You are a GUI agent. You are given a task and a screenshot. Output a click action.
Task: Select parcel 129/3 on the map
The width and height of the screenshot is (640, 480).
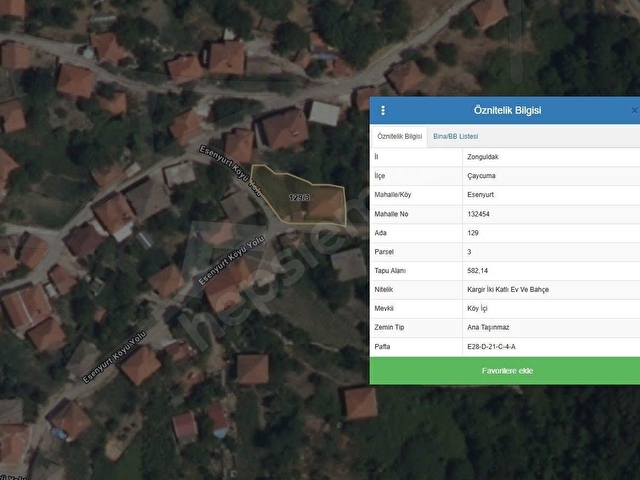coord(300,198)
